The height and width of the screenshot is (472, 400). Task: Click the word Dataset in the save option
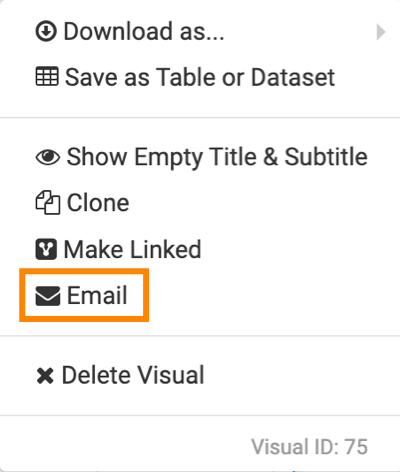coord(293,77)
